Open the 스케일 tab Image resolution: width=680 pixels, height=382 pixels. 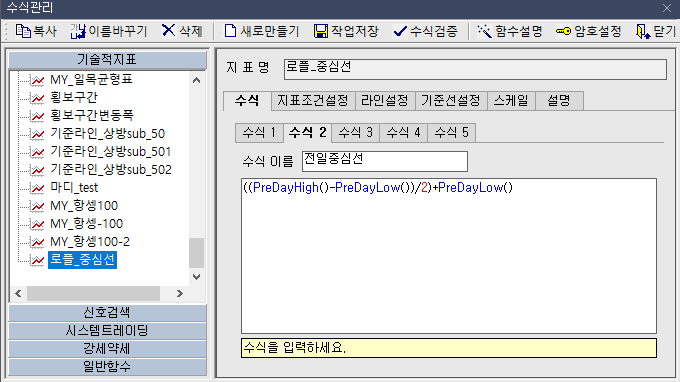[x=511, y=101]
